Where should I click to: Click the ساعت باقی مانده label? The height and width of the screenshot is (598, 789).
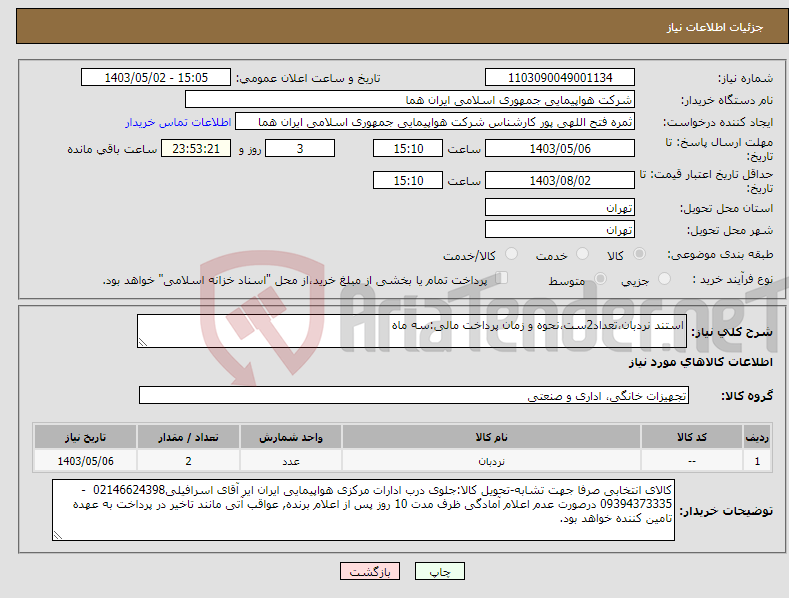click(112, 150)
